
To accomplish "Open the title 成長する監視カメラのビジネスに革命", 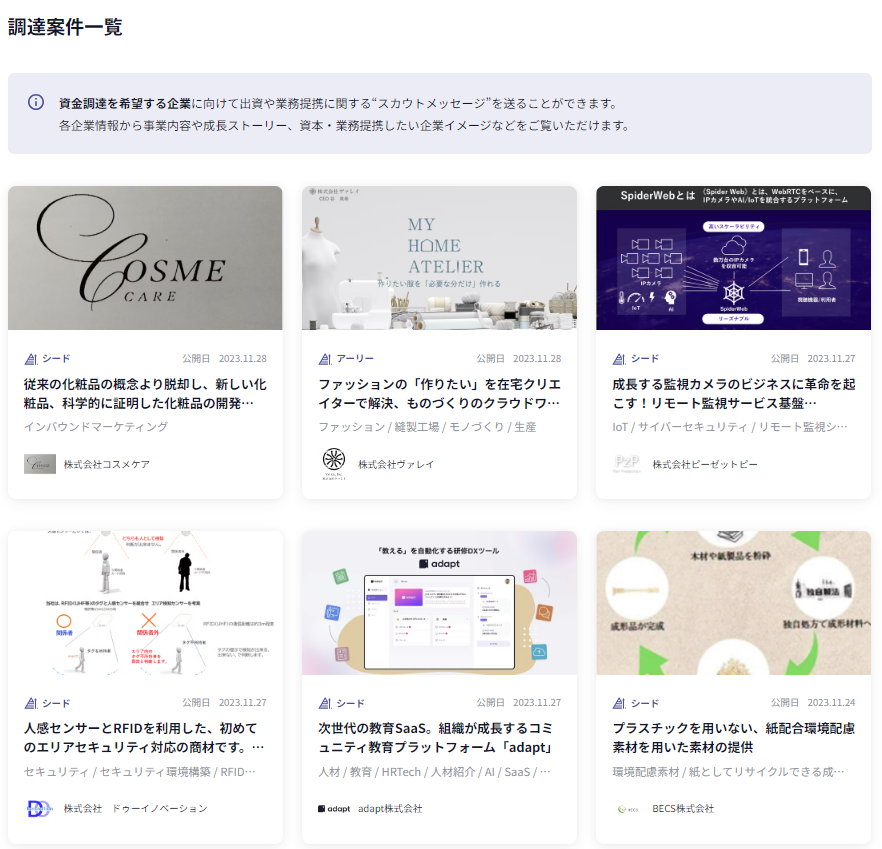I will [x=734, y=394].
